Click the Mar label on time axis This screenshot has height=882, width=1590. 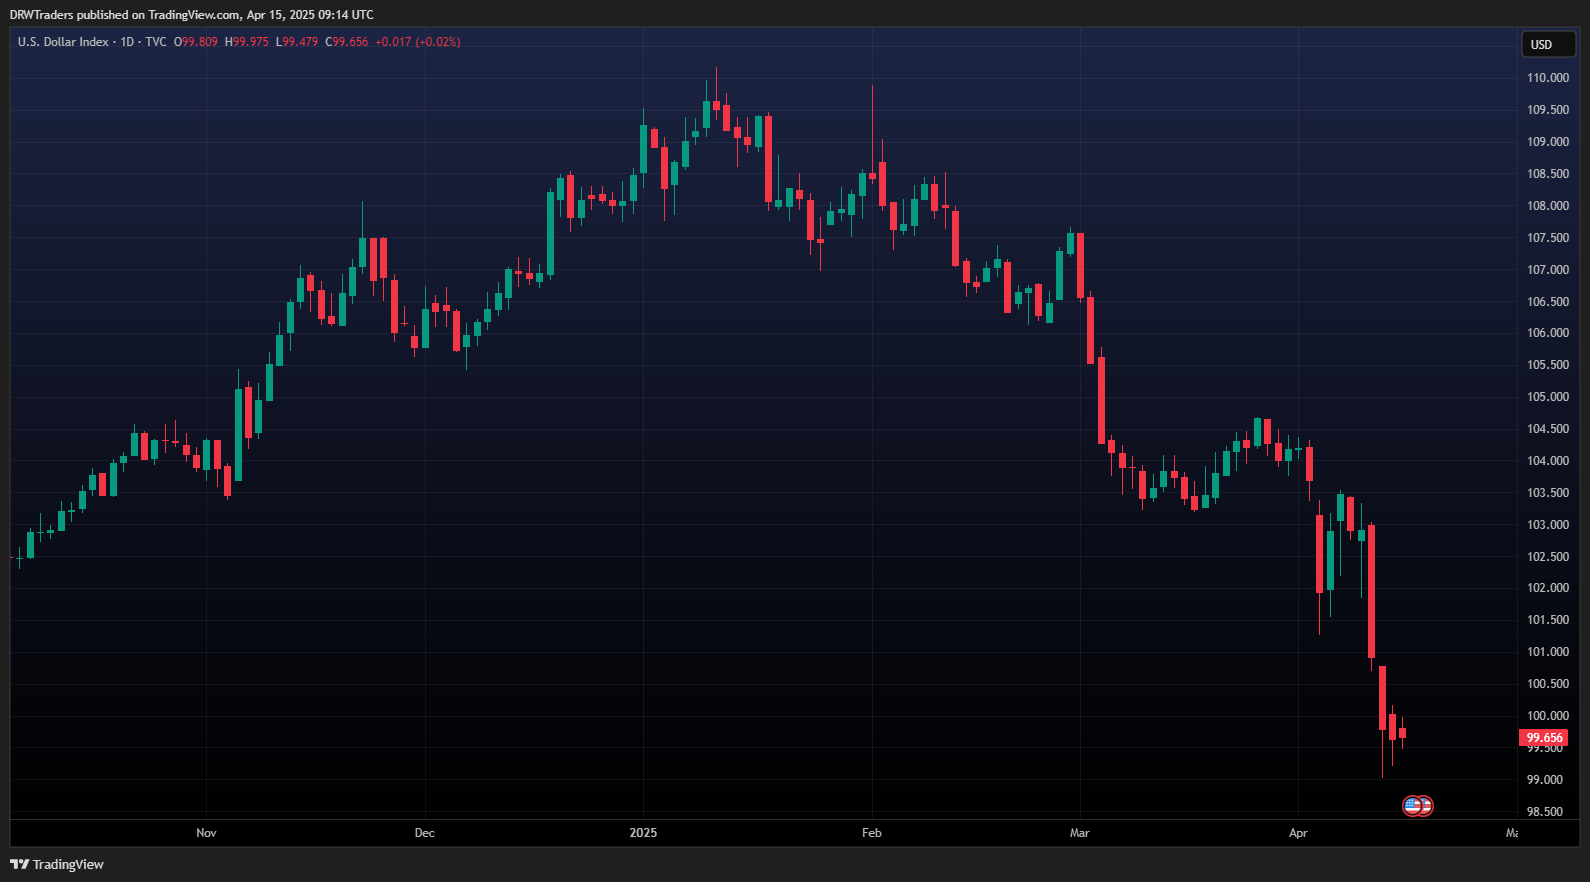pos(1080,833)
